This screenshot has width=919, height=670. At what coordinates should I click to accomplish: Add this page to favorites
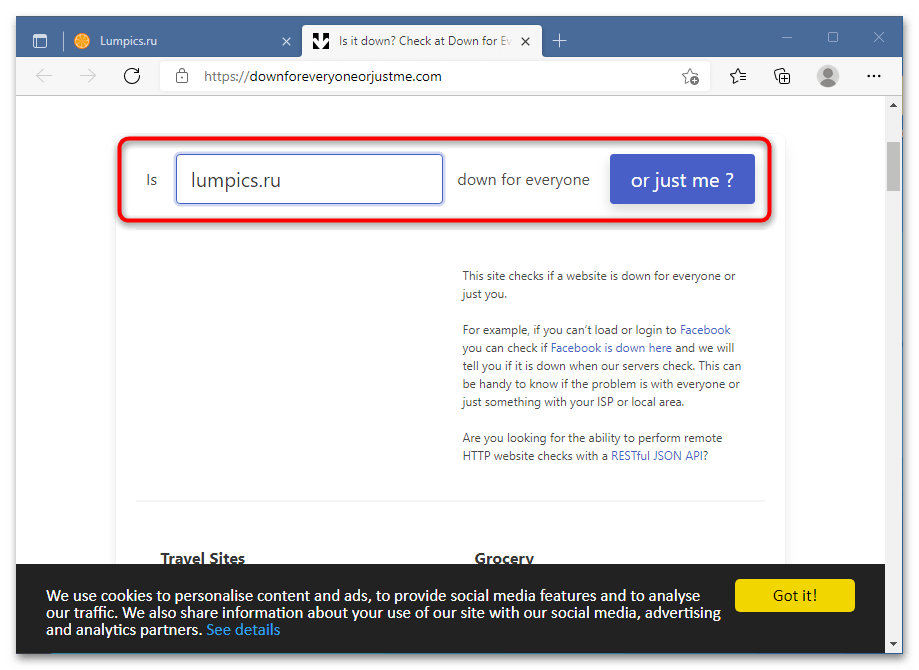tap(690, 76)
